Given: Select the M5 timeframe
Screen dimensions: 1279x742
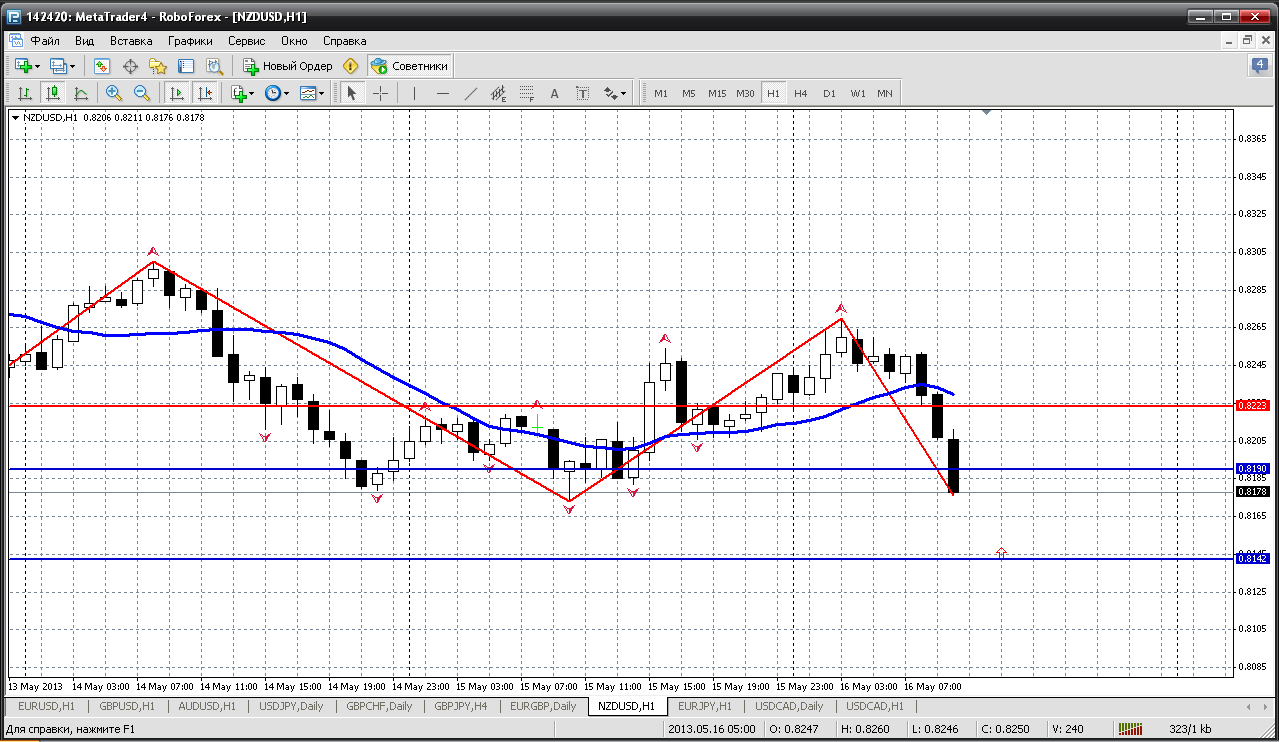Looking at the screenshot, I should coord(689,93).
